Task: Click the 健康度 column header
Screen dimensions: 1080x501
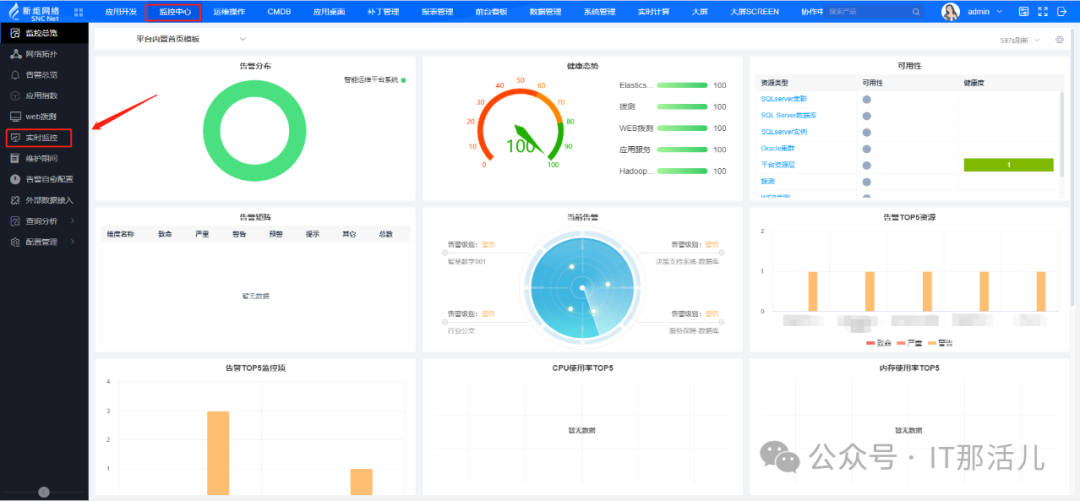Action: (974, 82)
